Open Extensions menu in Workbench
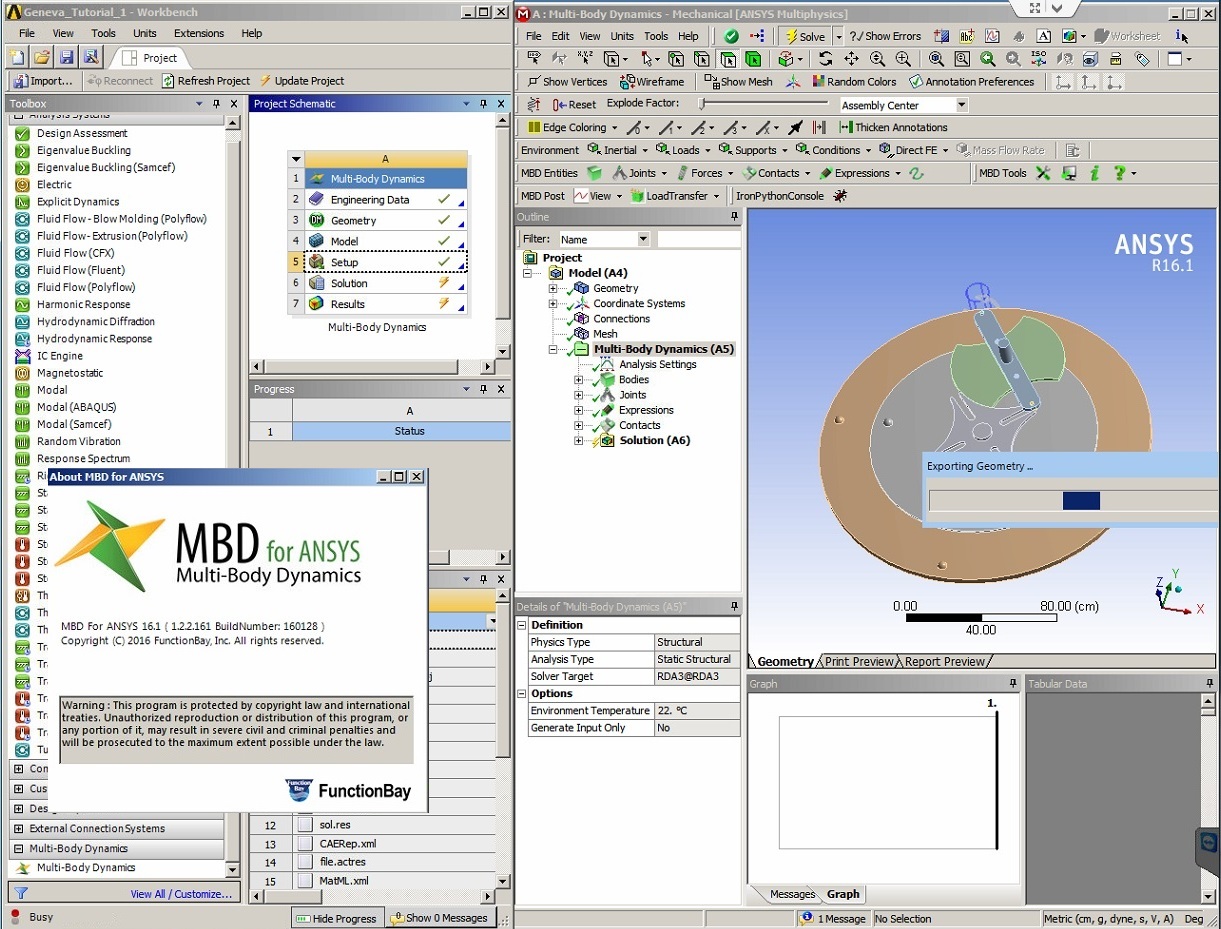Image resolution: width=1221 pixels, height=929 pixels. point(199,33)
